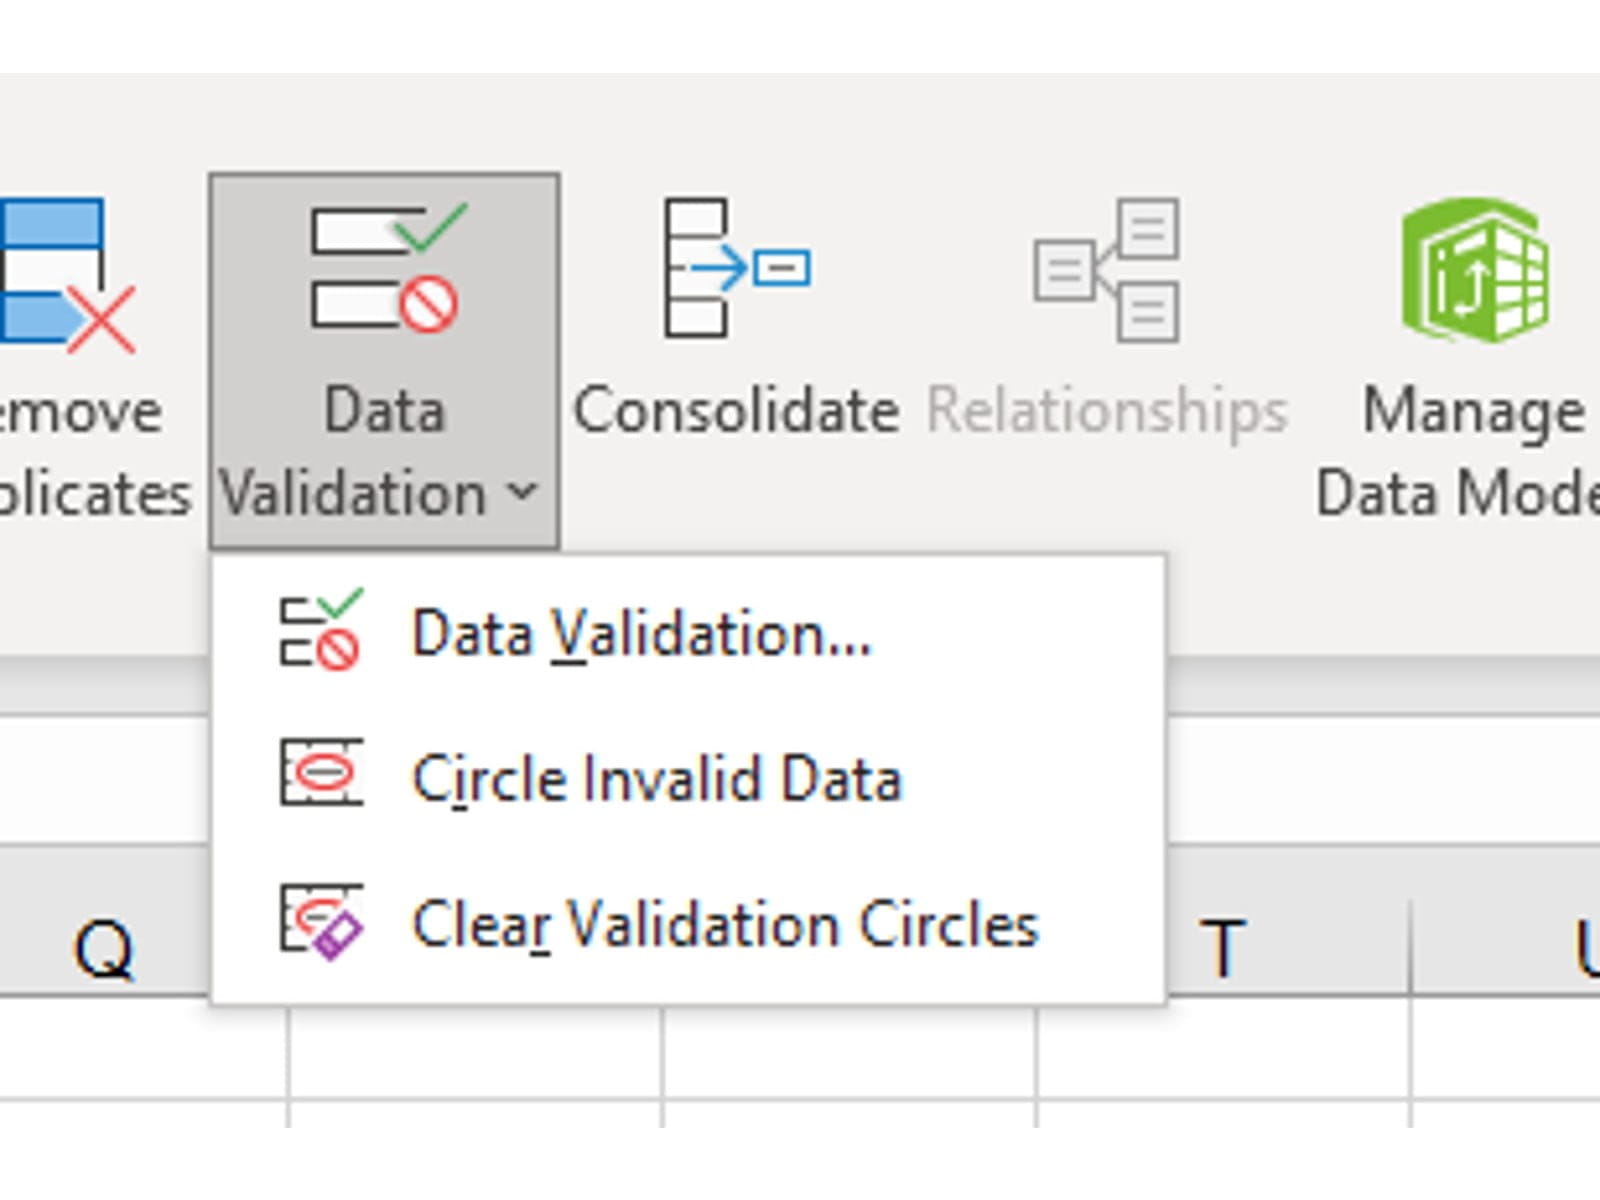
Task: Click the Remove Duplicates icon
Action: (64, 275)
